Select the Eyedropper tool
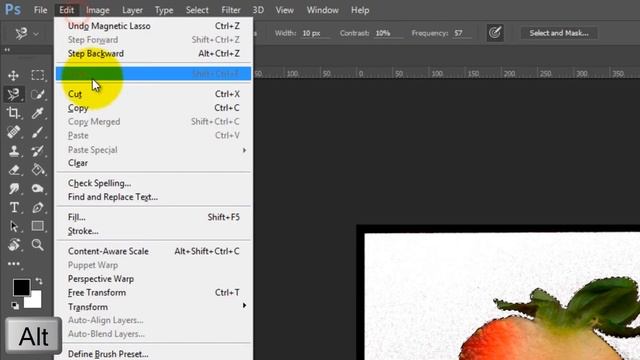 (x=38, y=113)
